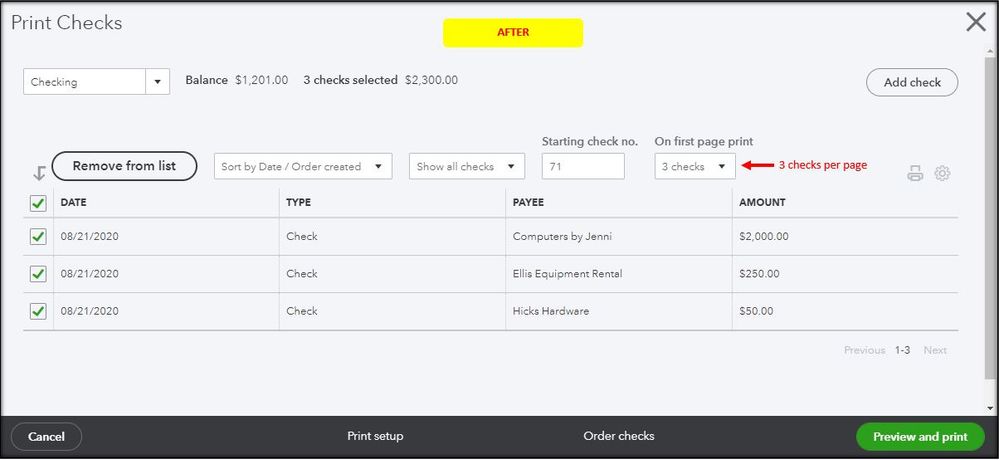Screen dimensions: 999x460
Task: Open the Order checks link
Action: click(619, 436)
